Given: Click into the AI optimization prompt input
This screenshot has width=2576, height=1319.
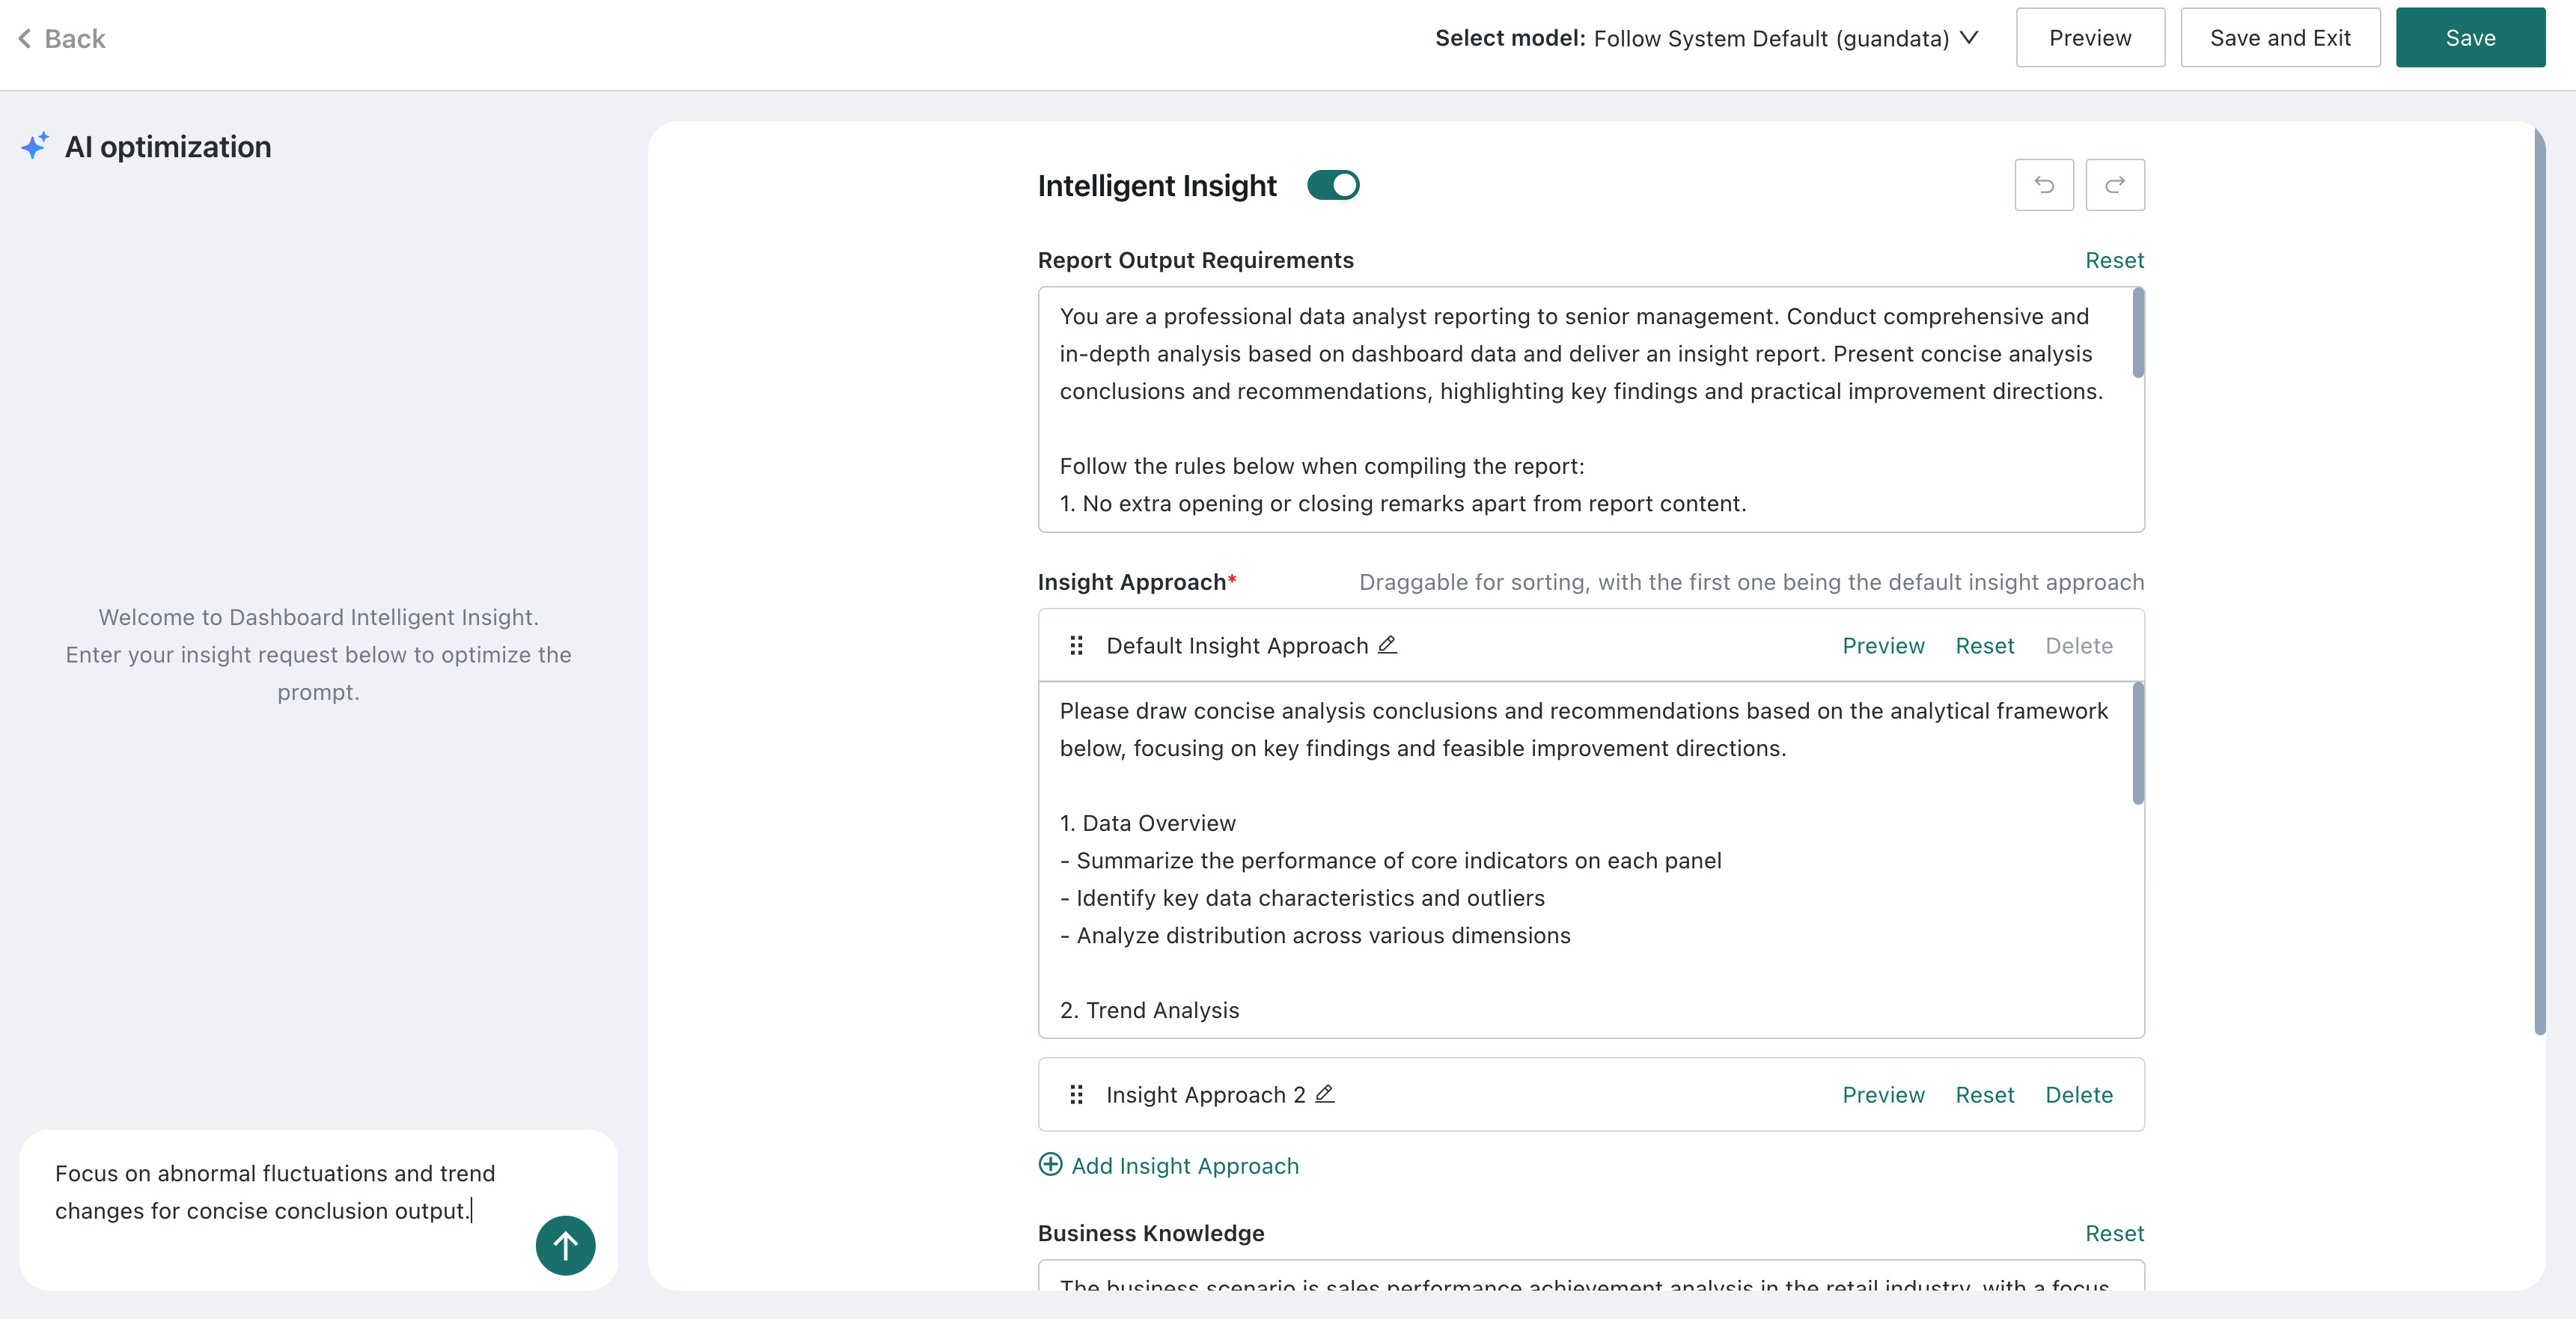Looking at the screenshot, I should 290,1192.
